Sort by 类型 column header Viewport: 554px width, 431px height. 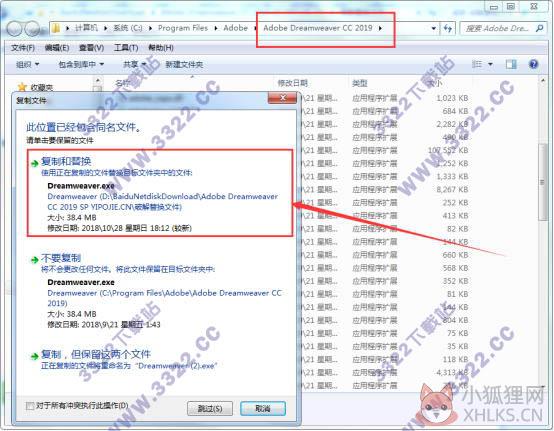(360, 83)
